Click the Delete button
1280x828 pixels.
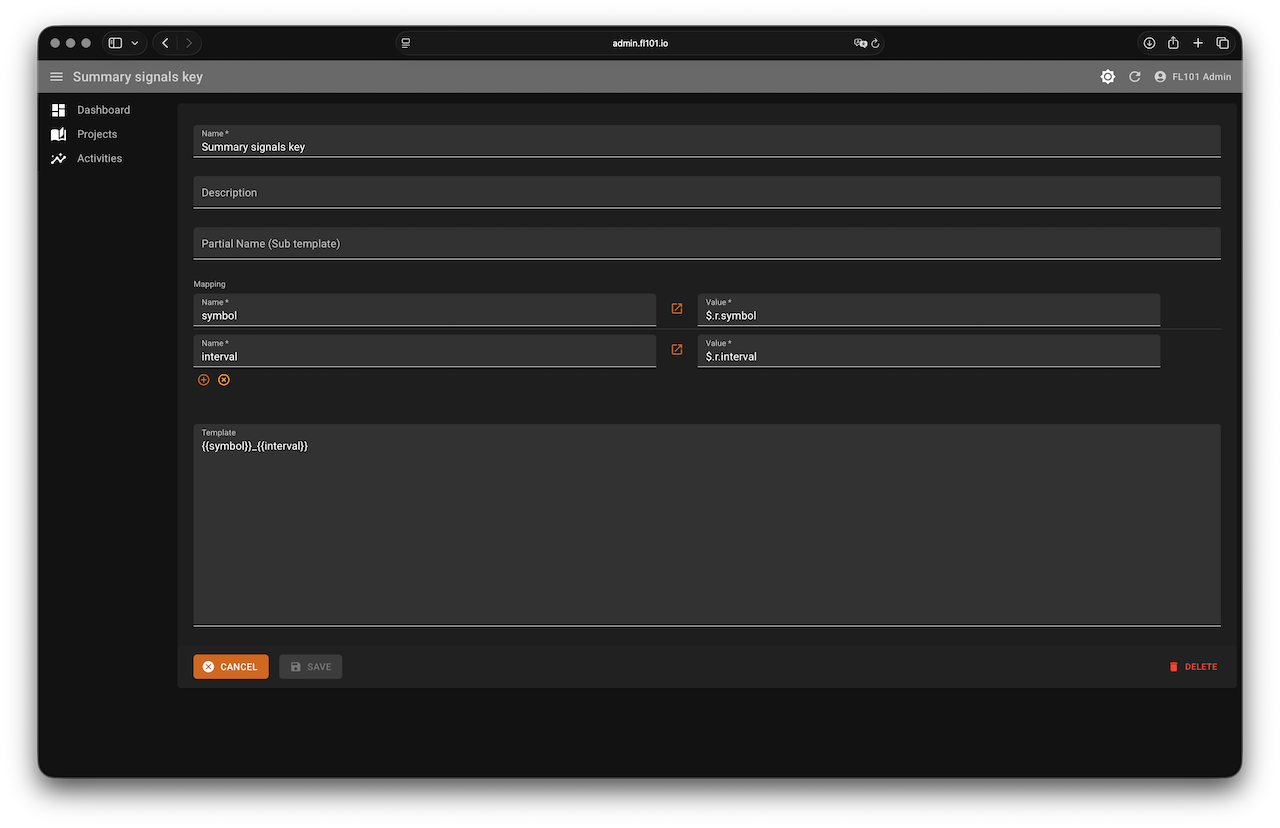[x=1193, y=667]
